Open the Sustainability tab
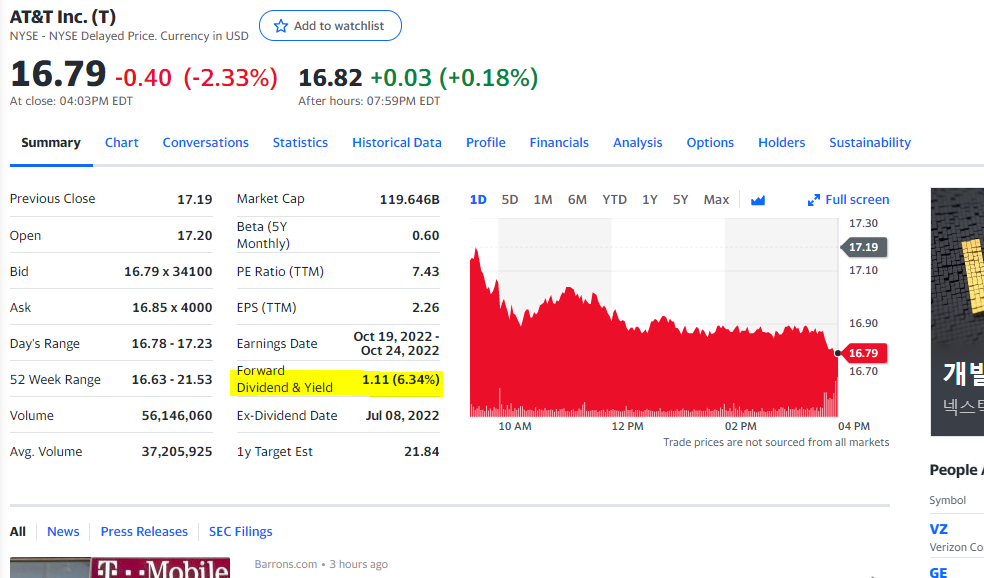 click(x=870, y=142)
